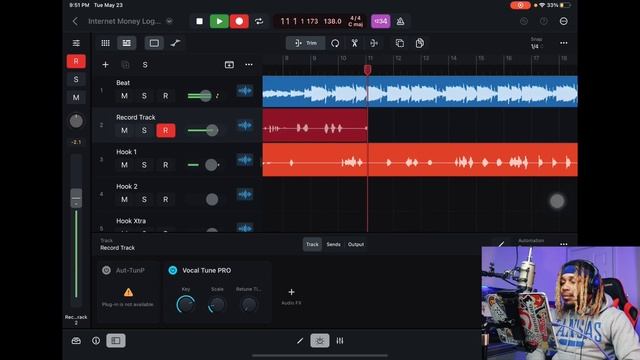Toggle the purple count-in button
The width and height of the screenshot is (640, 360).
380,21
